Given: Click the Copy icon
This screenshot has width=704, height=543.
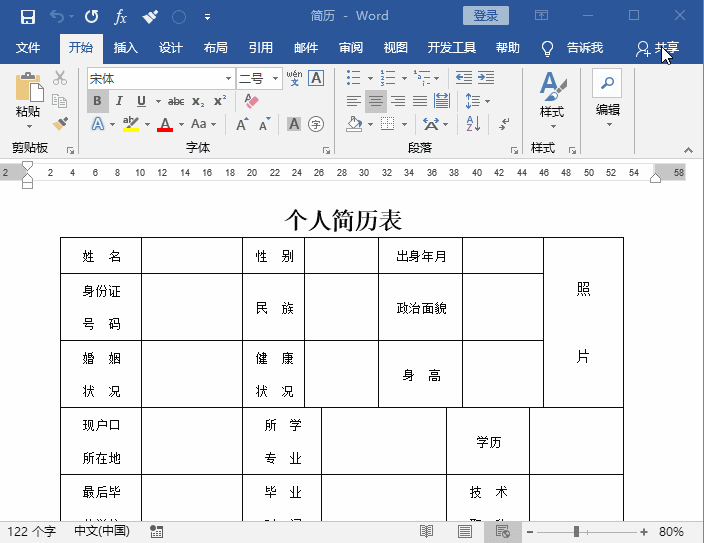Looking at the screenshot, I should point(60,101).
